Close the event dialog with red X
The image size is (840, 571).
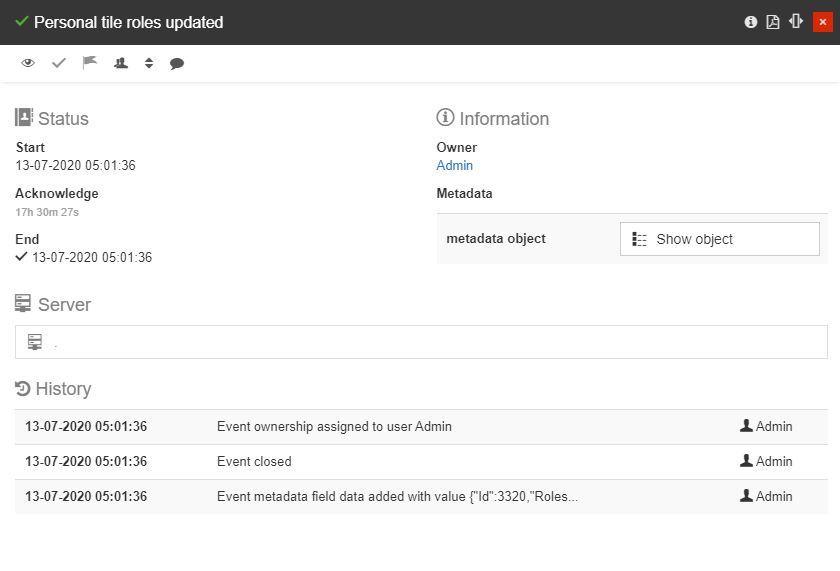pos(822,22)
